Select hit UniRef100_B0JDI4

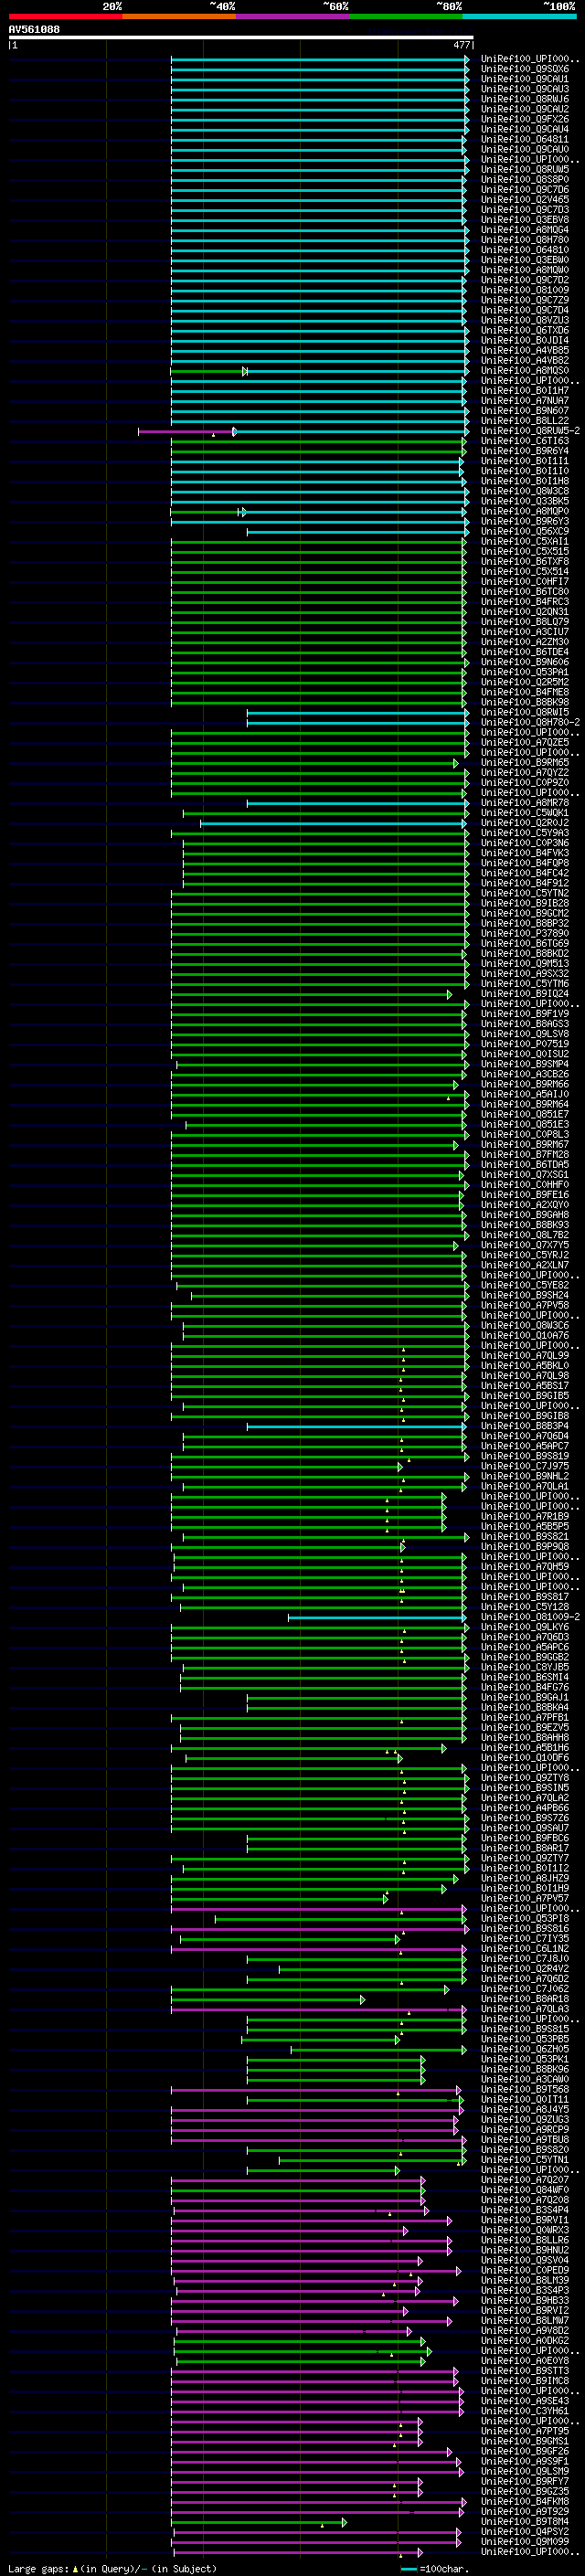point(525,340)
